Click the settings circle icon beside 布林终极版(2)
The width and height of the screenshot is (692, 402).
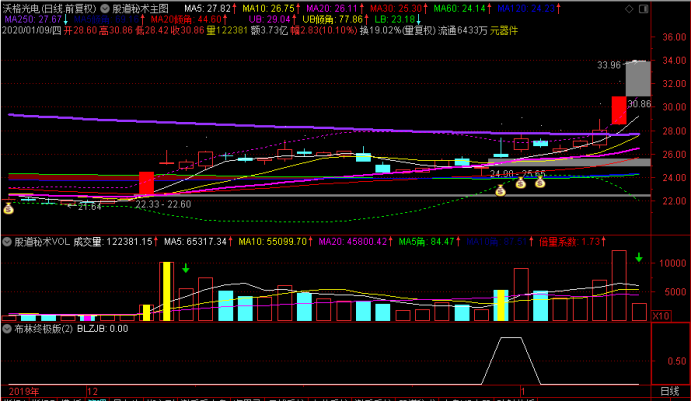tap(7, 327)
